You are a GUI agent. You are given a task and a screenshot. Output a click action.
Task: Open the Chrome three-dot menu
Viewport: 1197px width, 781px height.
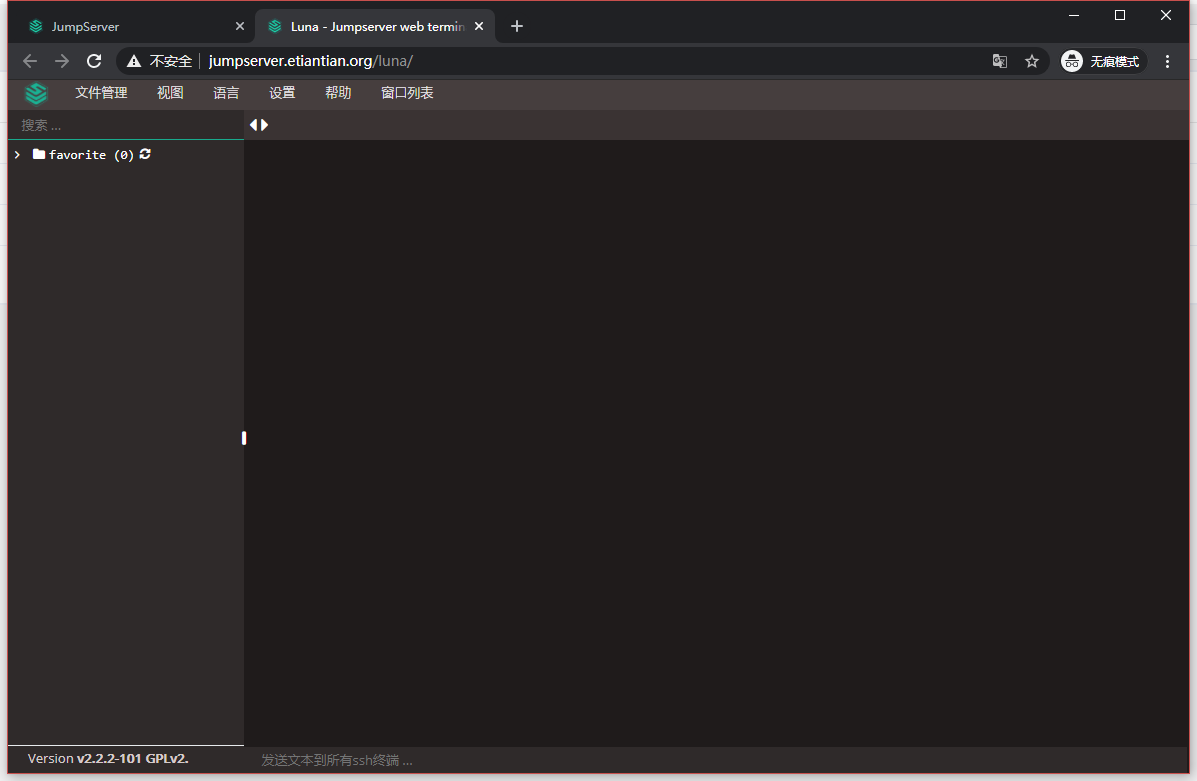tap(1167, 61)
